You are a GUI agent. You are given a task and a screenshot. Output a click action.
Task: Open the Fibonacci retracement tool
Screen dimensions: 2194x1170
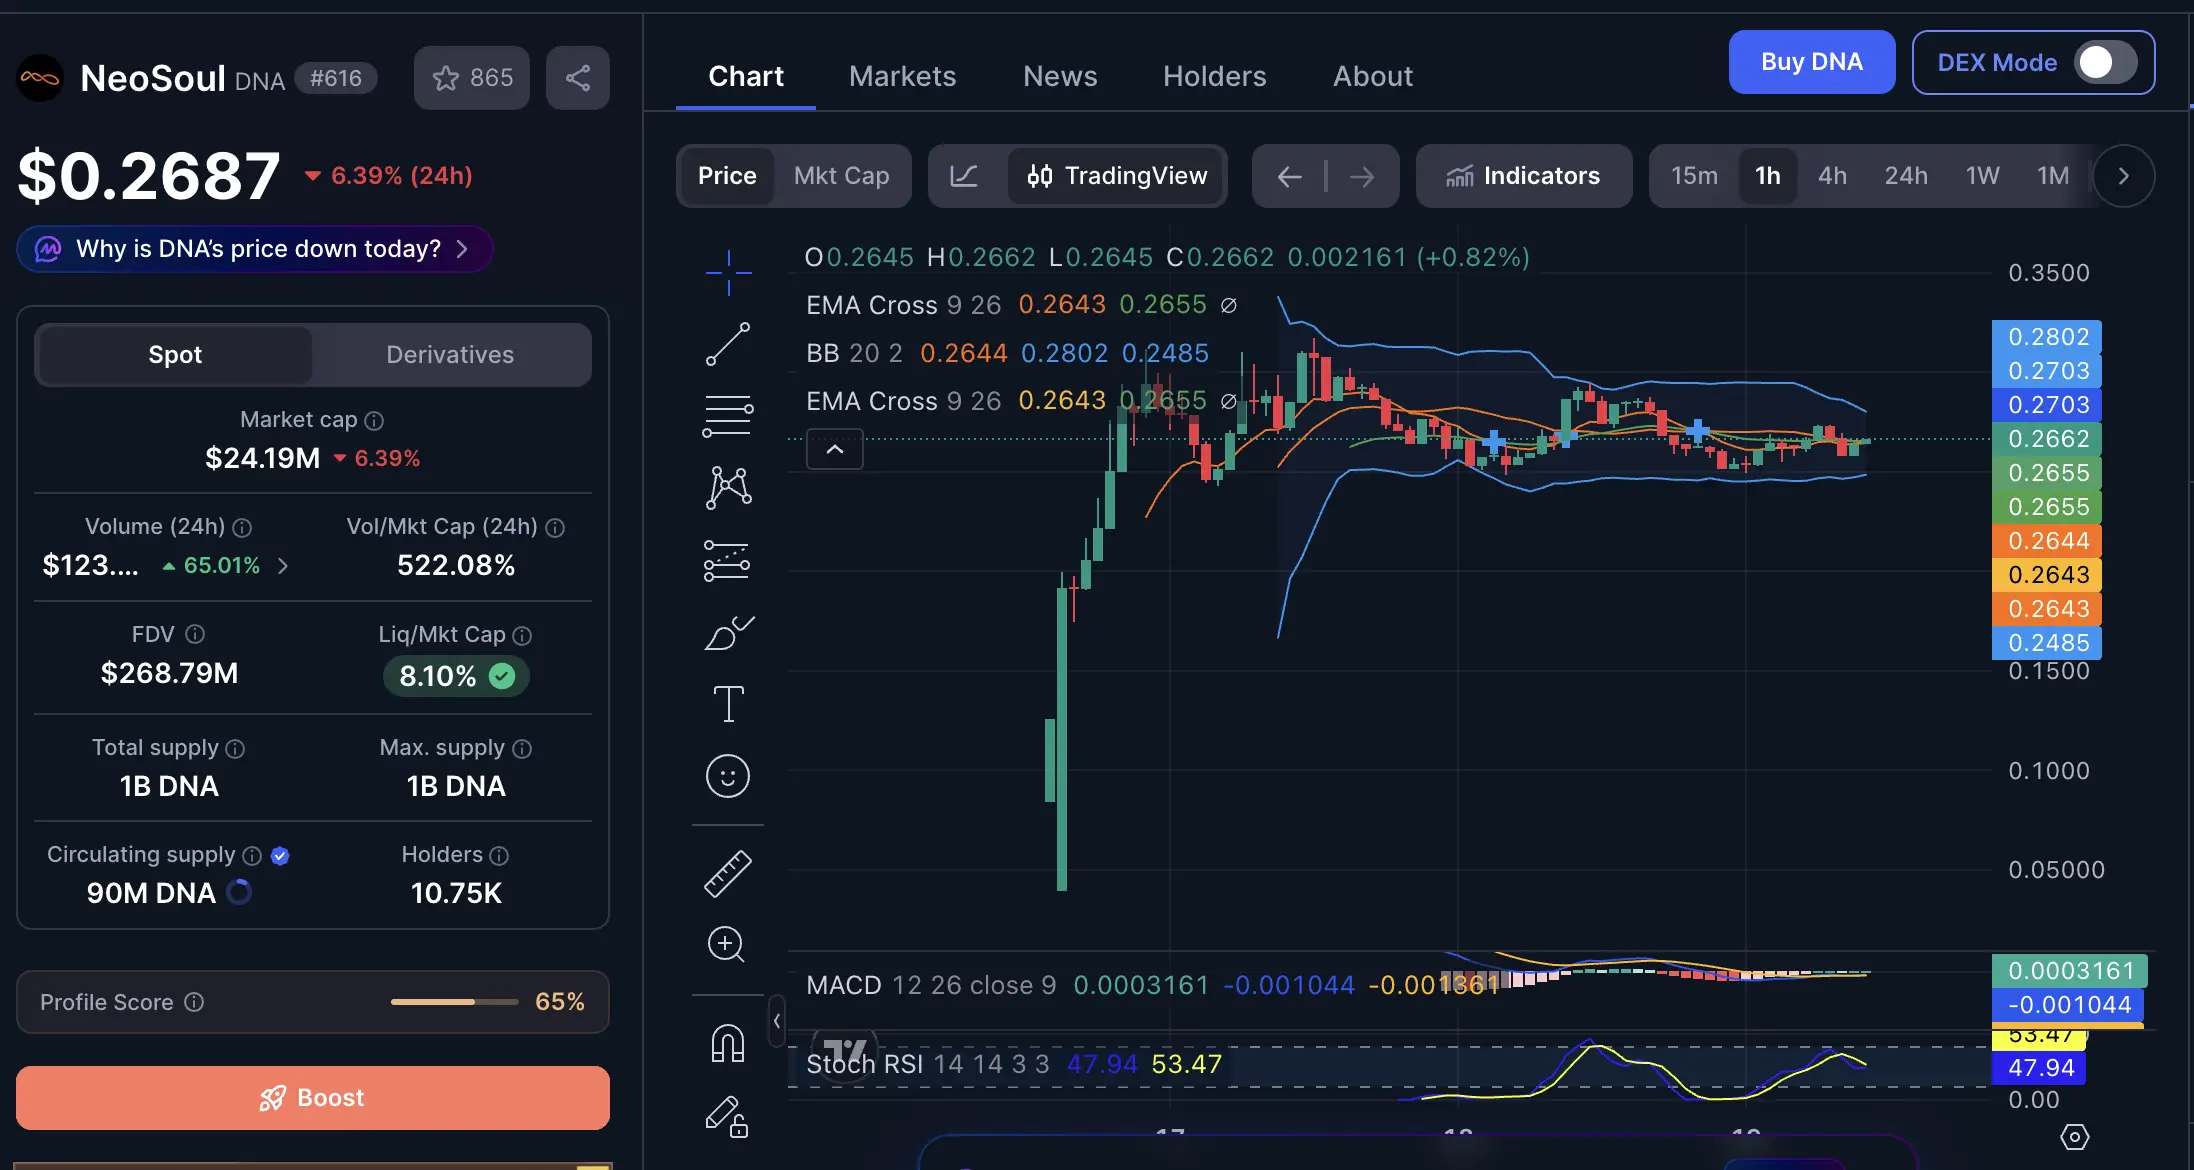pyautogui.click(x=728, y=416)
